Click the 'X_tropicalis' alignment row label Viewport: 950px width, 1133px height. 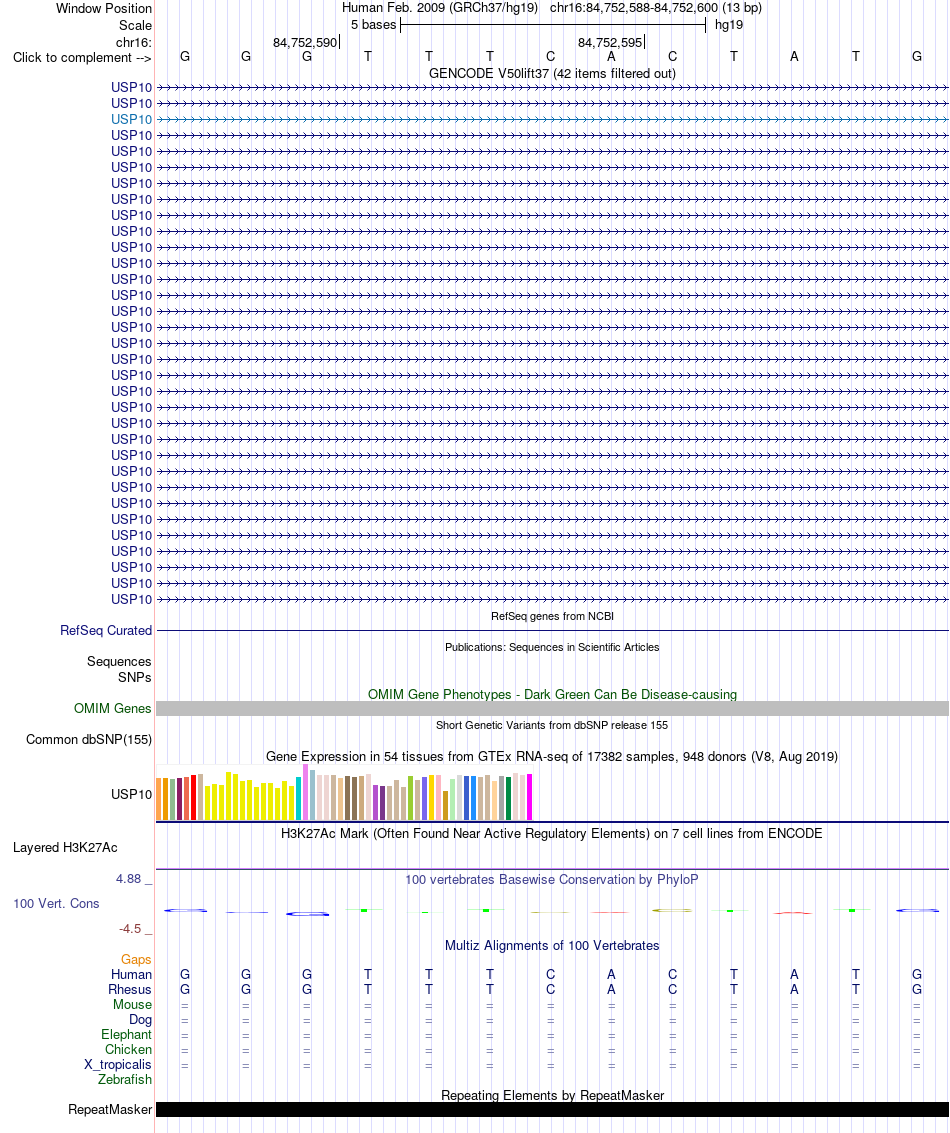pos(118,1064)
